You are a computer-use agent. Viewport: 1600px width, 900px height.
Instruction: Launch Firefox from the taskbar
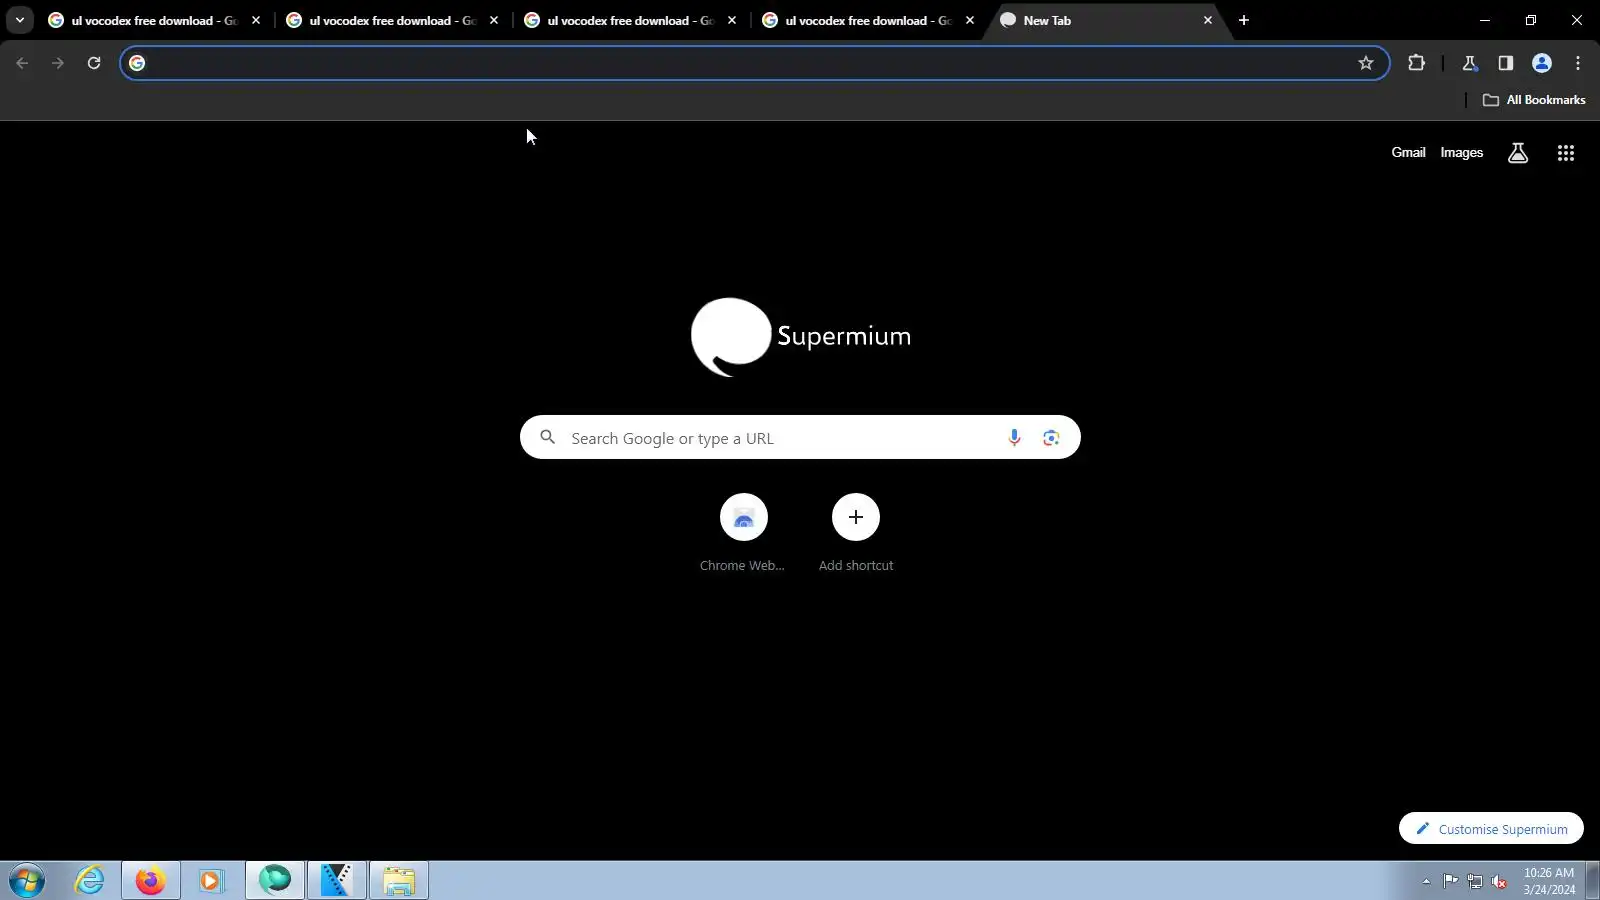[151, 881]
